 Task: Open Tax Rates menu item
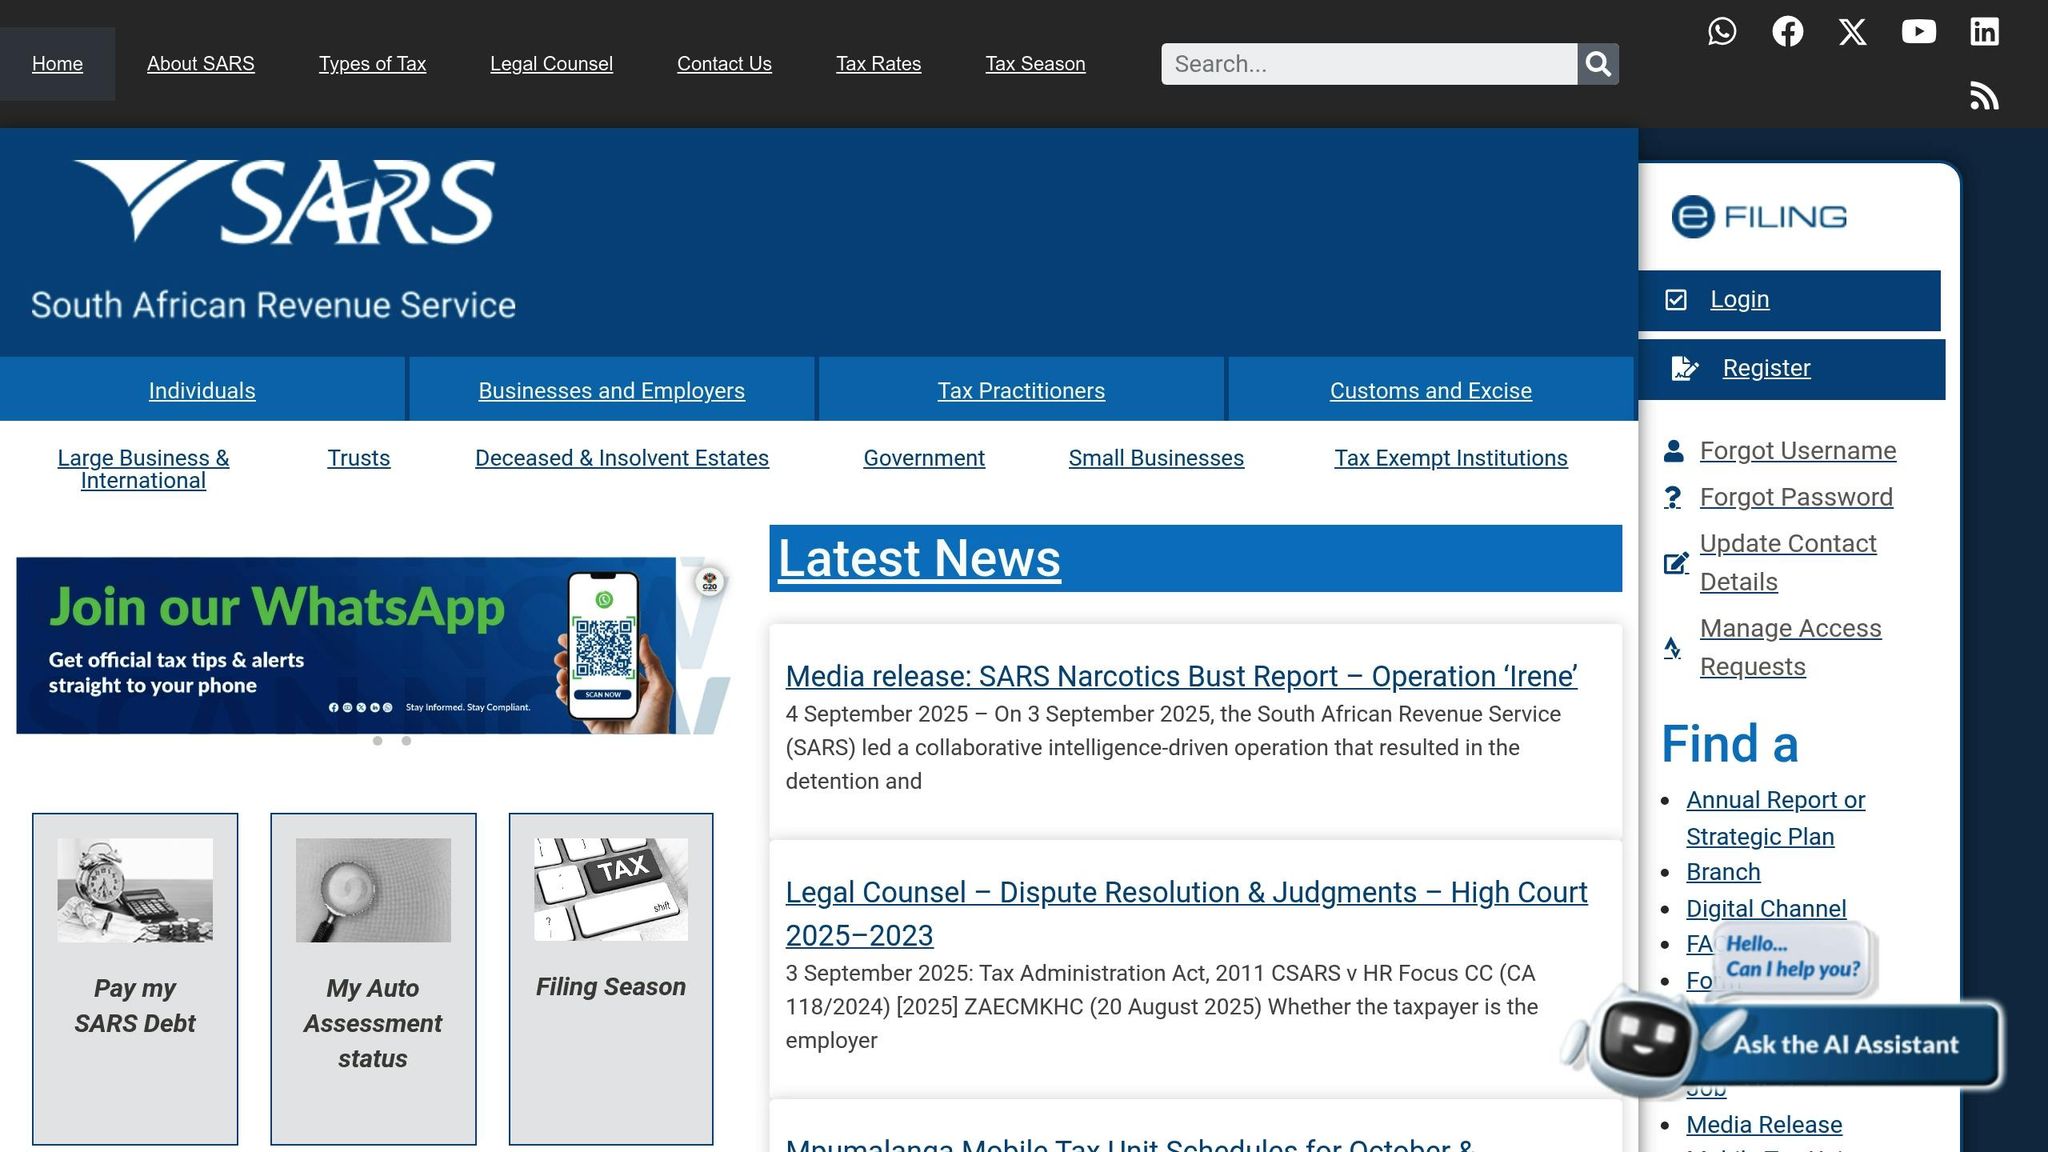(x=878, y=64)
